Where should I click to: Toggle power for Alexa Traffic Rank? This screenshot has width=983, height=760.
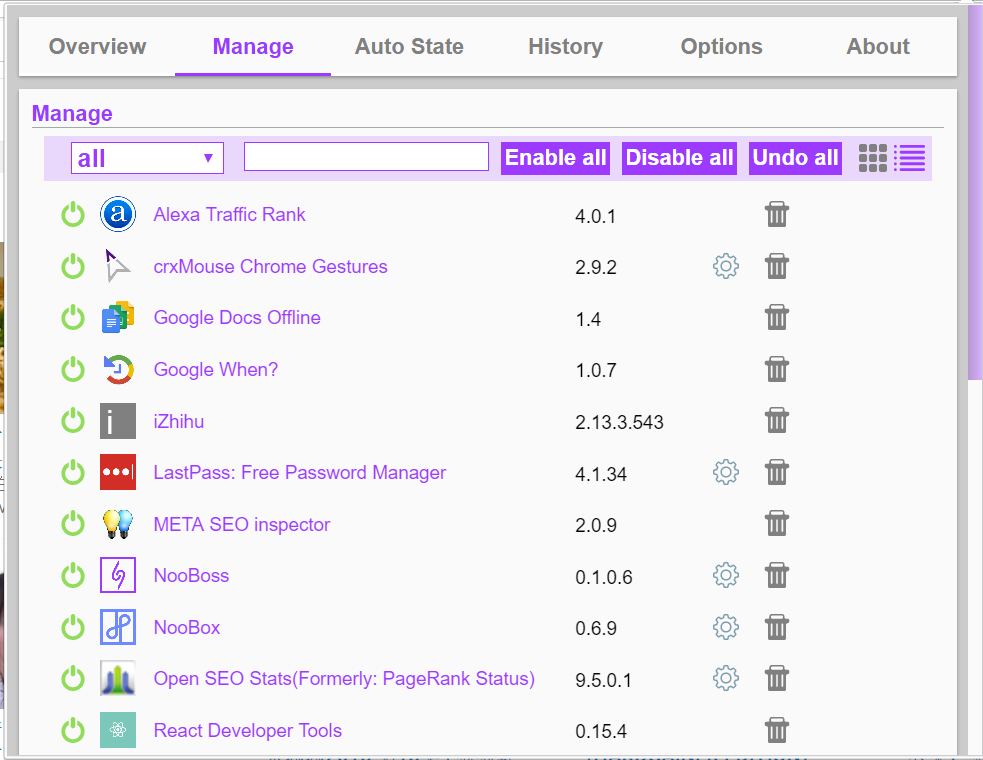pos(73,214)
